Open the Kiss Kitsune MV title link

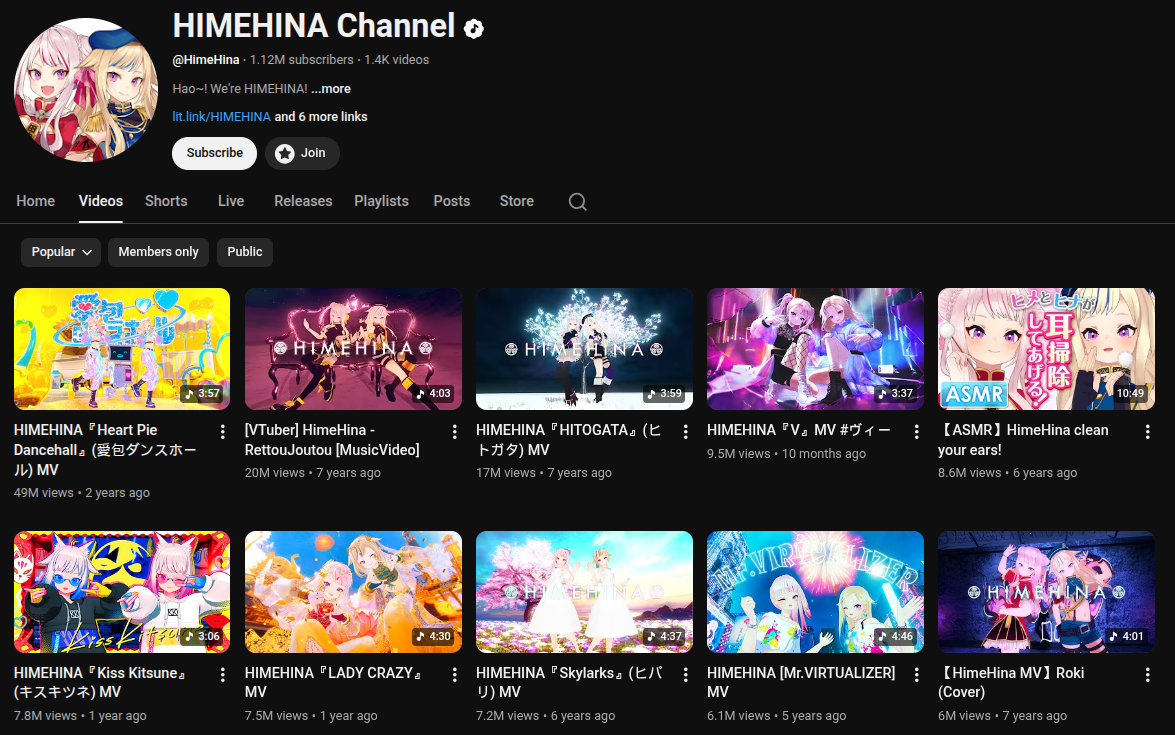(101, 683)
